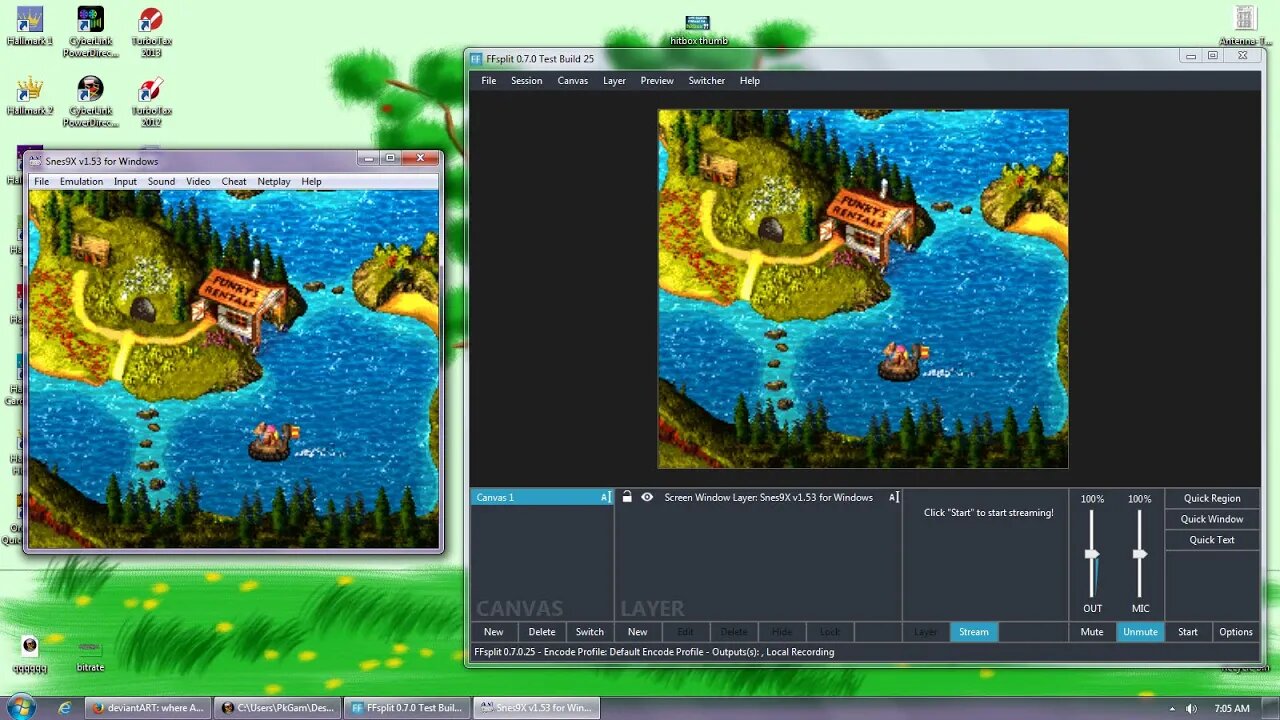Click the highlighted Unmute button

click(x=1140, y=632)
